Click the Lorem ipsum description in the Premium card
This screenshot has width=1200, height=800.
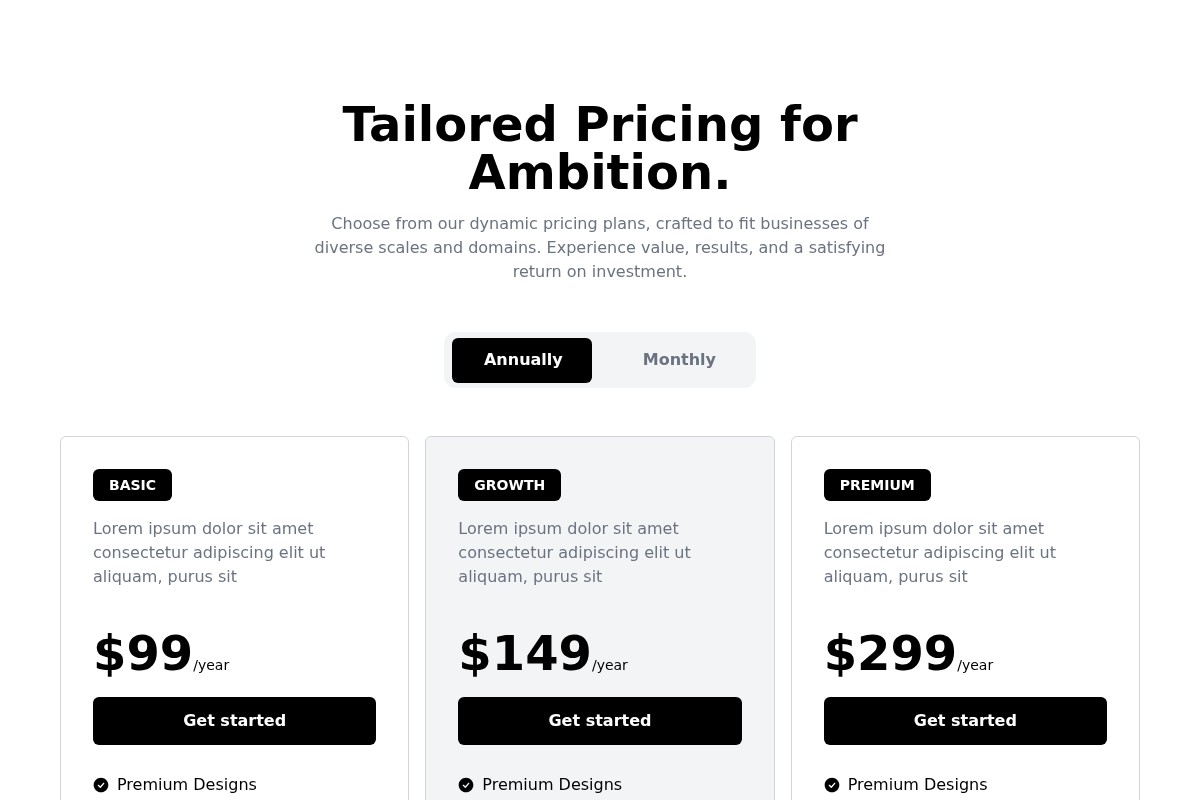pyautogui.click(x=940, y=552)
